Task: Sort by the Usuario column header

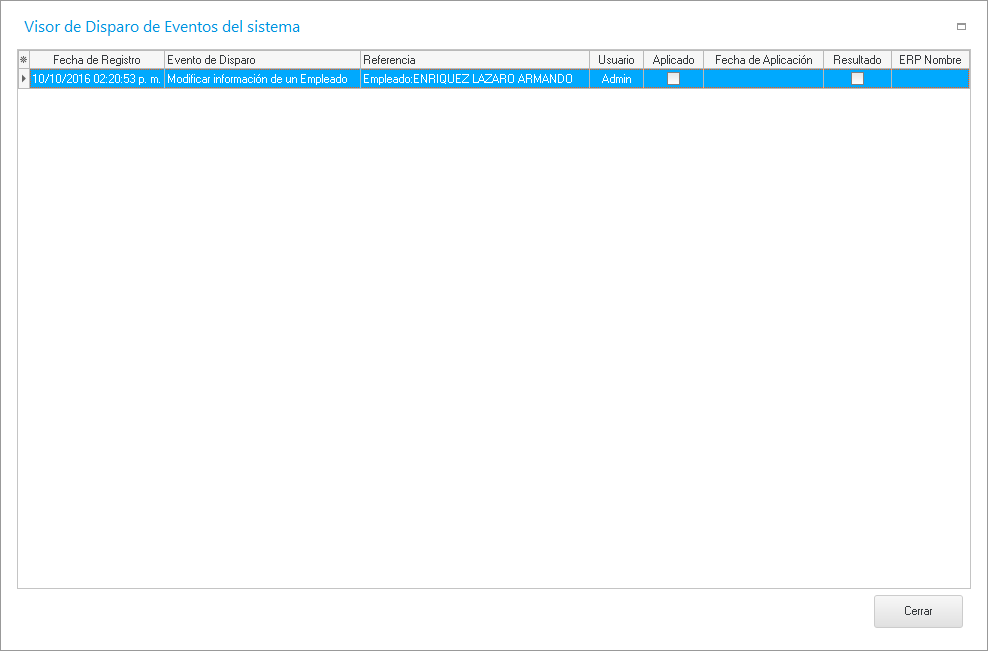Action: 616,60
